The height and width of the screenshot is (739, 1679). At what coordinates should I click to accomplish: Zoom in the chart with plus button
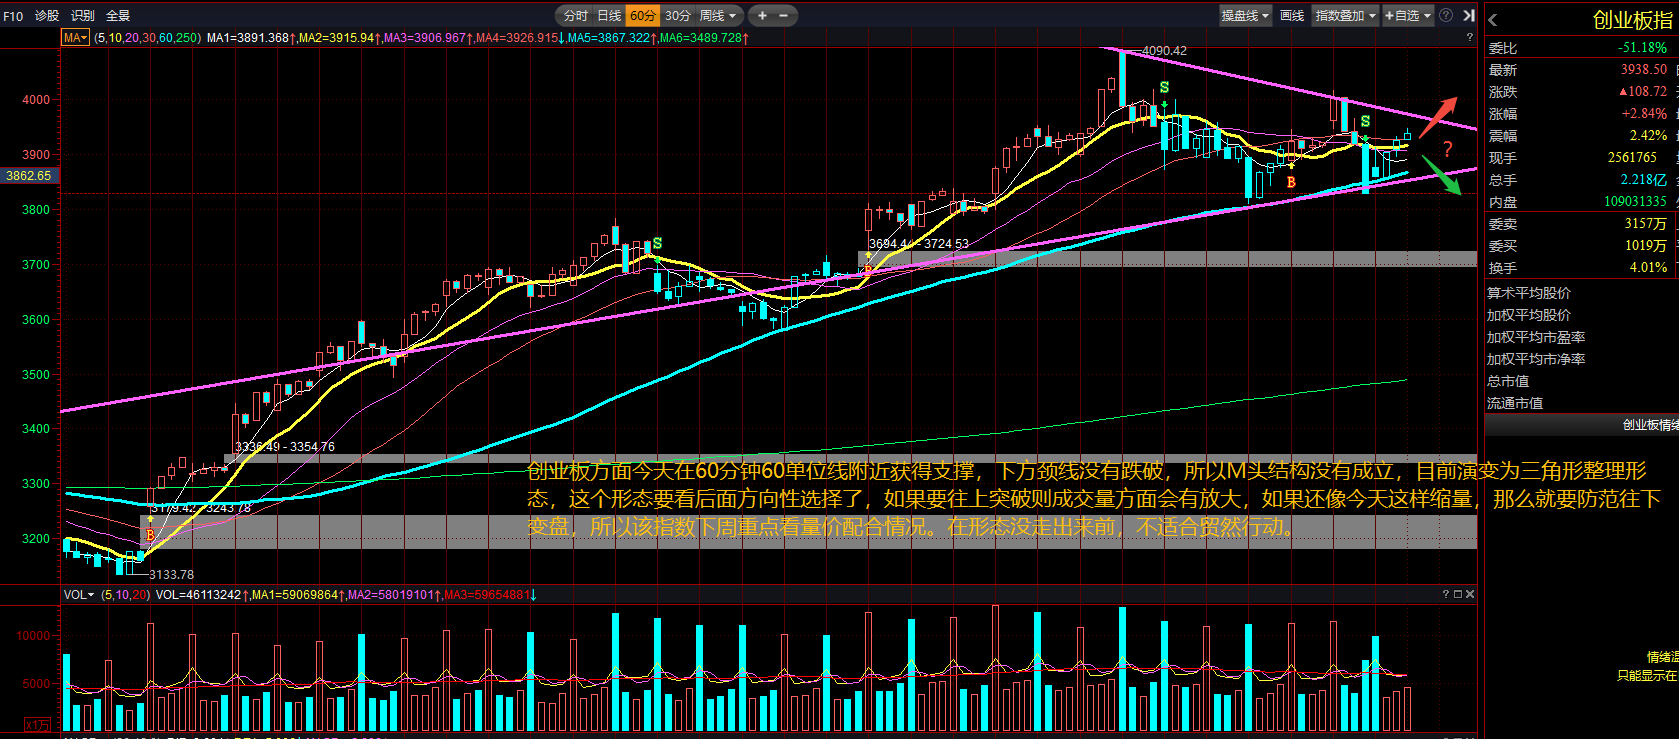tap(762, 16)
